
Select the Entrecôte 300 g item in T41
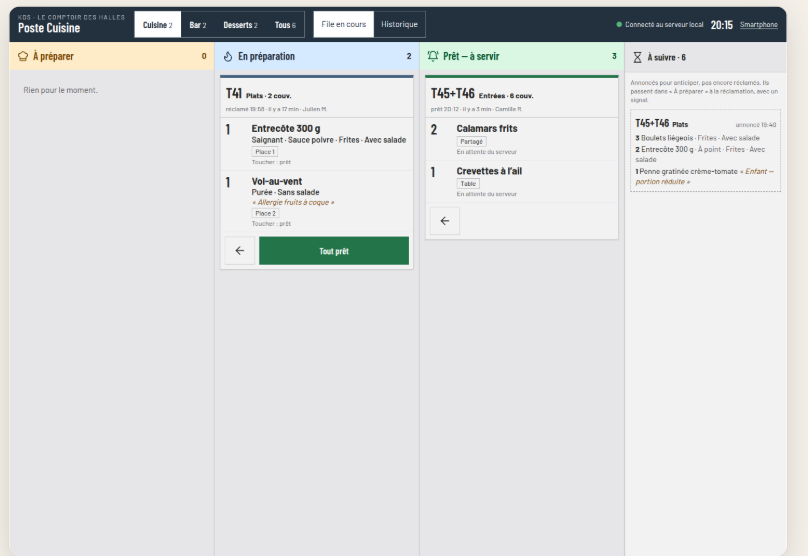317,144
